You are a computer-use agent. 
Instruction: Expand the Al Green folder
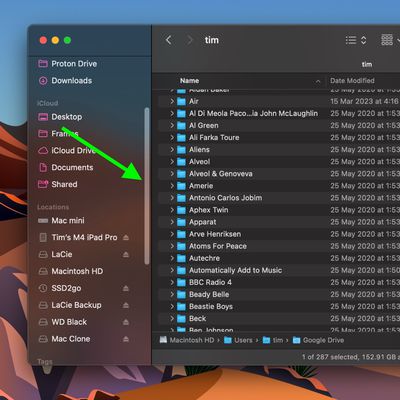tap(172, 125)
